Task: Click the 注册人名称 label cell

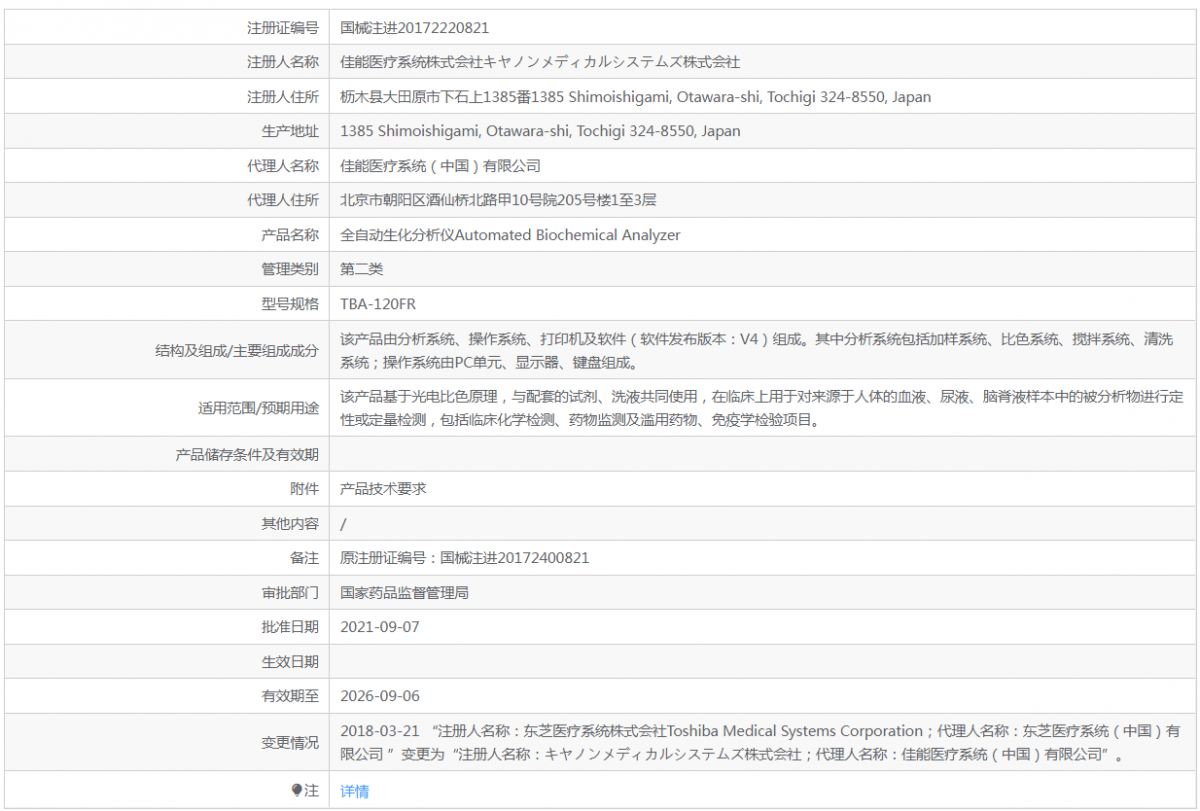Action: pos(167,62)
